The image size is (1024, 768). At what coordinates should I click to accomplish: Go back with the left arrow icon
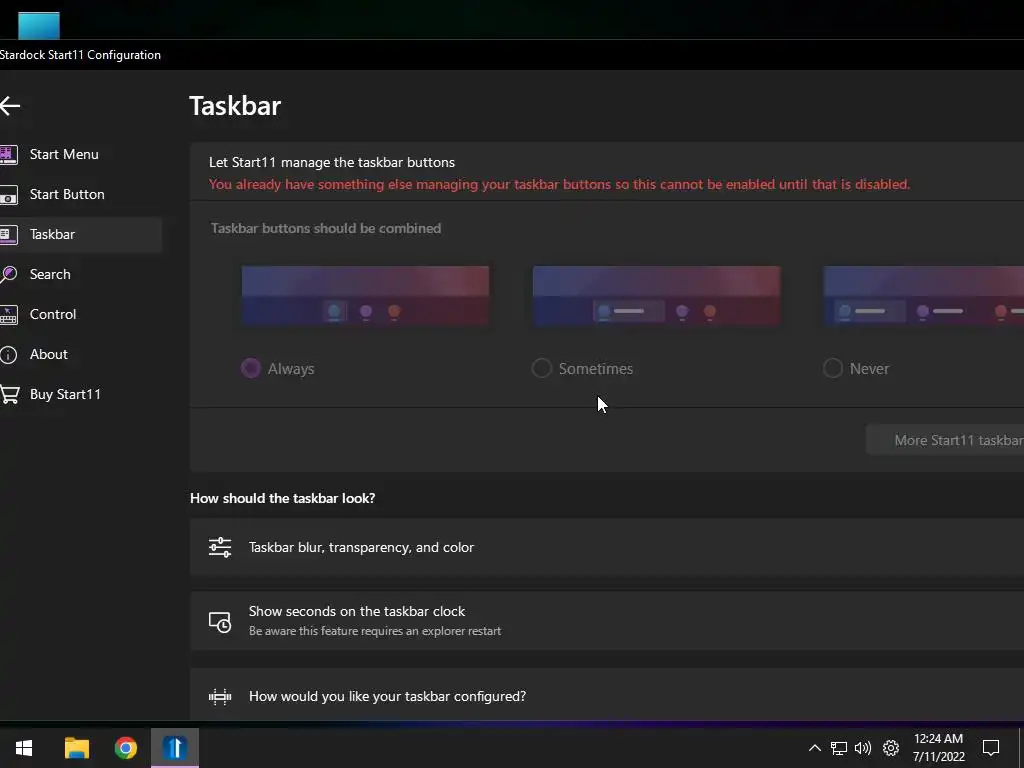10,105
